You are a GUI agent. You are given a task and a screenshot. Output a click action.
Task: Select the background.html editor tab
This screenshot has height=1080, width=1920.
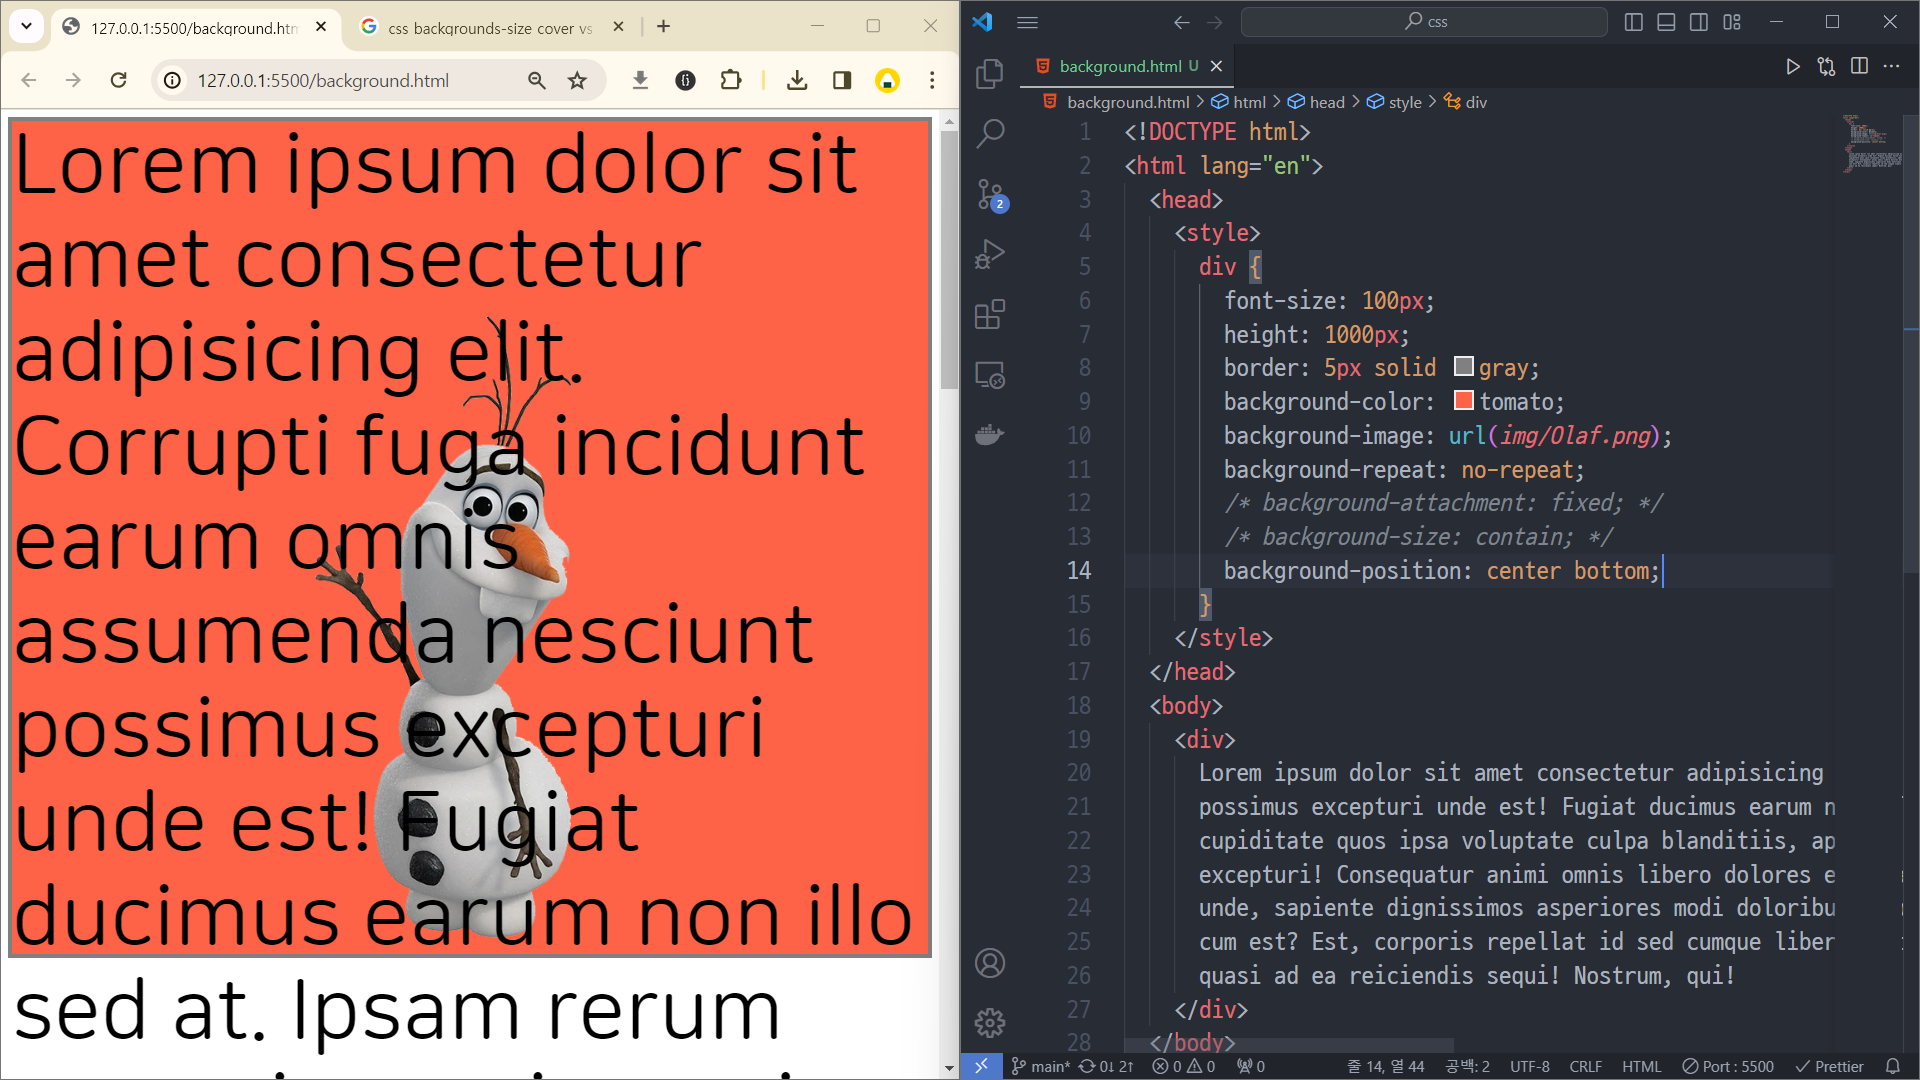coord(1120,66)
